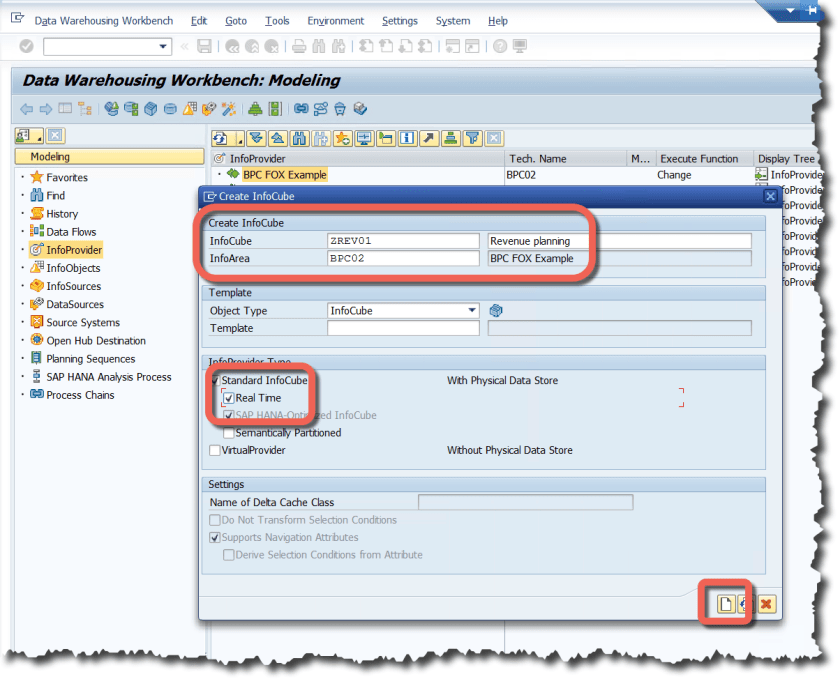840x679 pixels.
Task: Click the red X Cancel icon in dialog
Action: point(766,604)
